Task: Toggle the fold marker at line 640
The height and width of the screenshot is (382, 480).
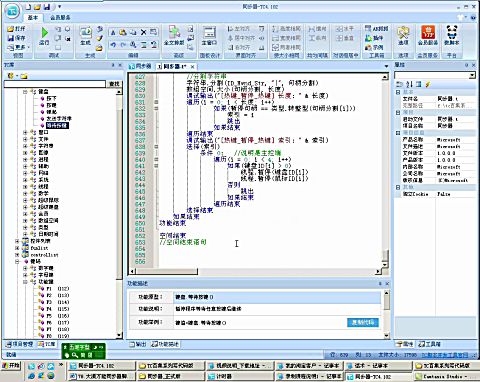Action: [x=156, y=159]
